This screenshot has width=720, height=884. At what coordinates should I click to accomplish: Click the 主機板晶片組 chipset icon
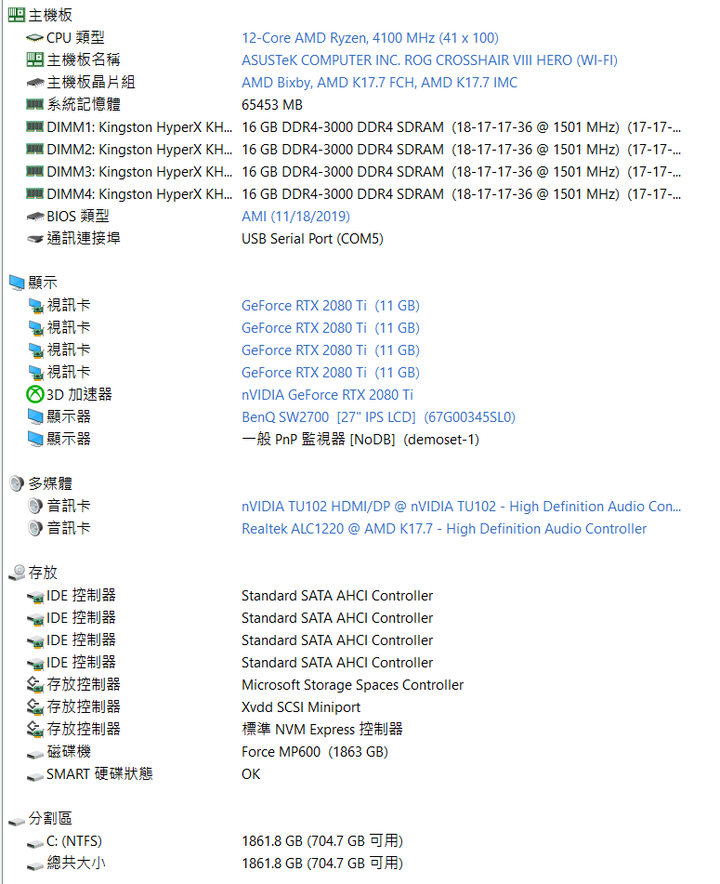pyautogui.click(x=35, y=82)
